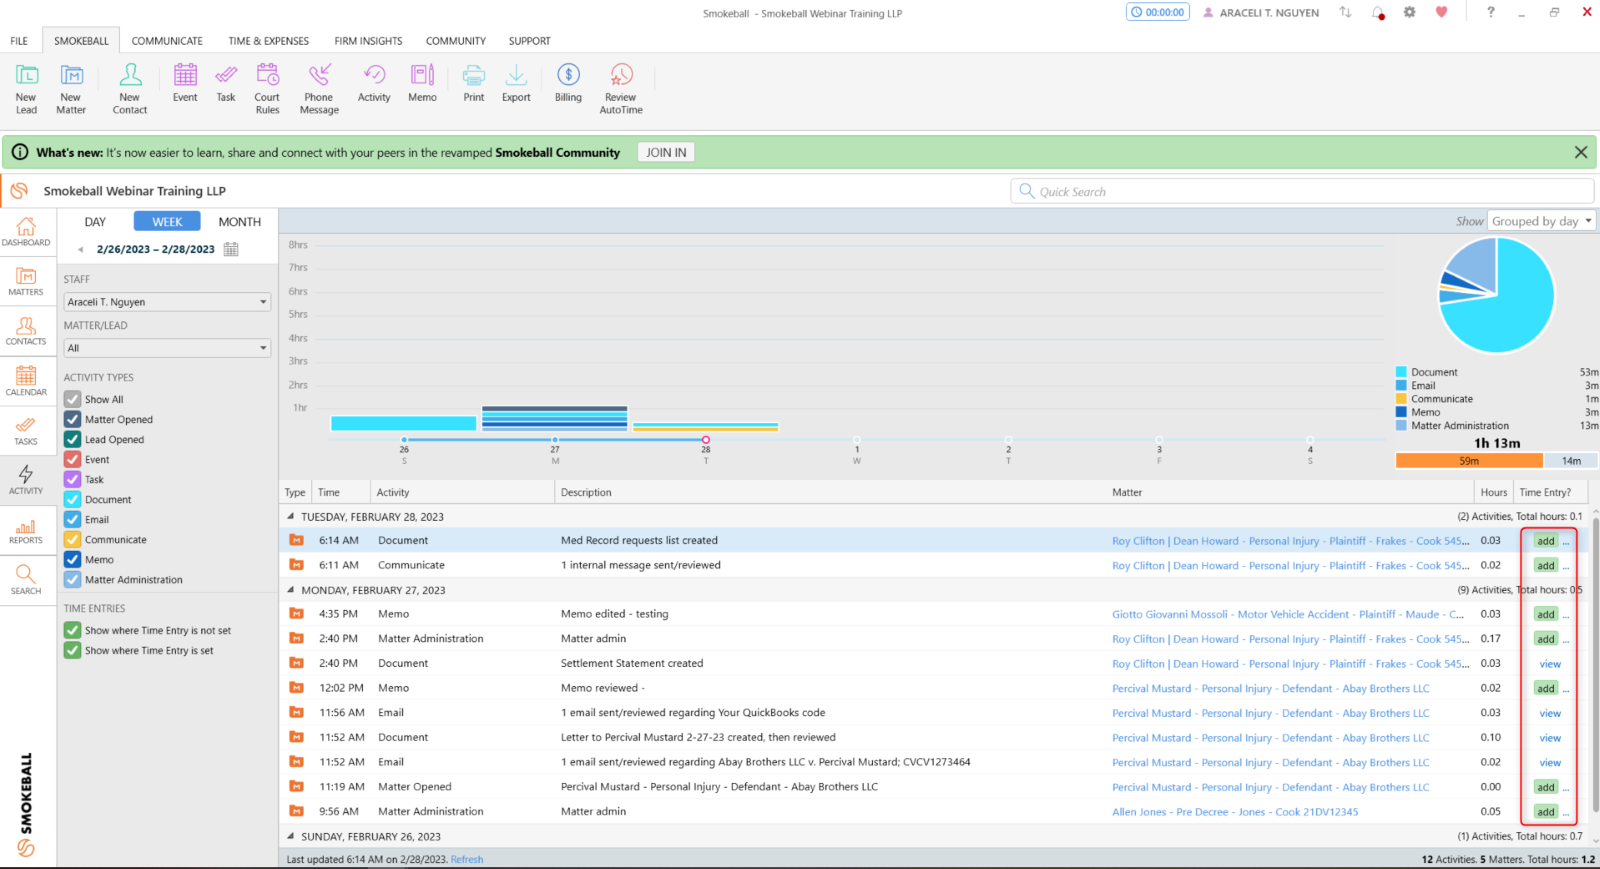Open Review AutoTime
This screenshot has height=869, width=1600.
[621, 88]
